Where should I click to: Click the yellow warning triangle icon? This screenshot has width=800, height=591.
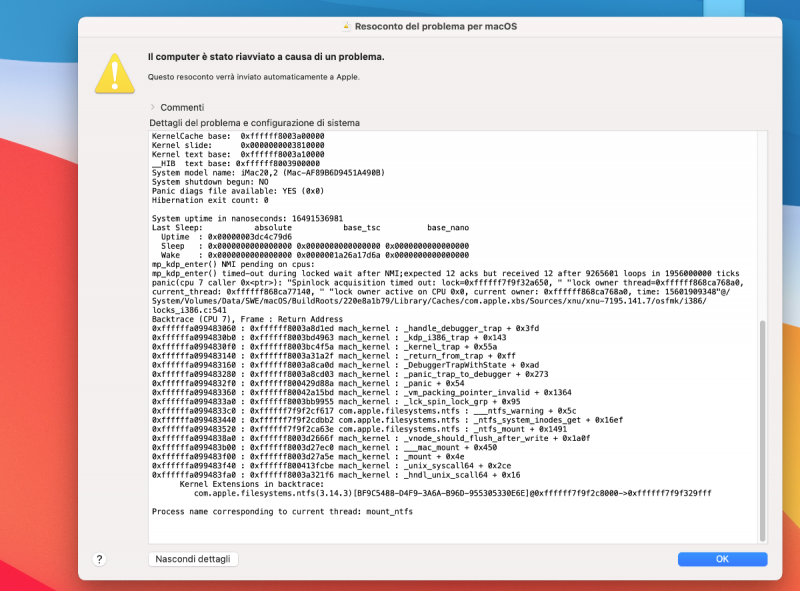pyautogui.click(x=115, y=74)
